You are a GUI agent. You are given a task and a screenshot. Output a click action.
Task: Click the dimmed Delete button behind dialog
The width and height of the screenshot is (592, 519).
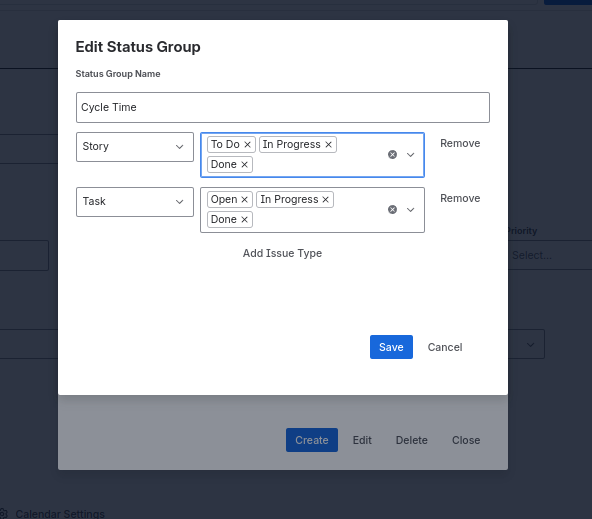pos(412,440)
